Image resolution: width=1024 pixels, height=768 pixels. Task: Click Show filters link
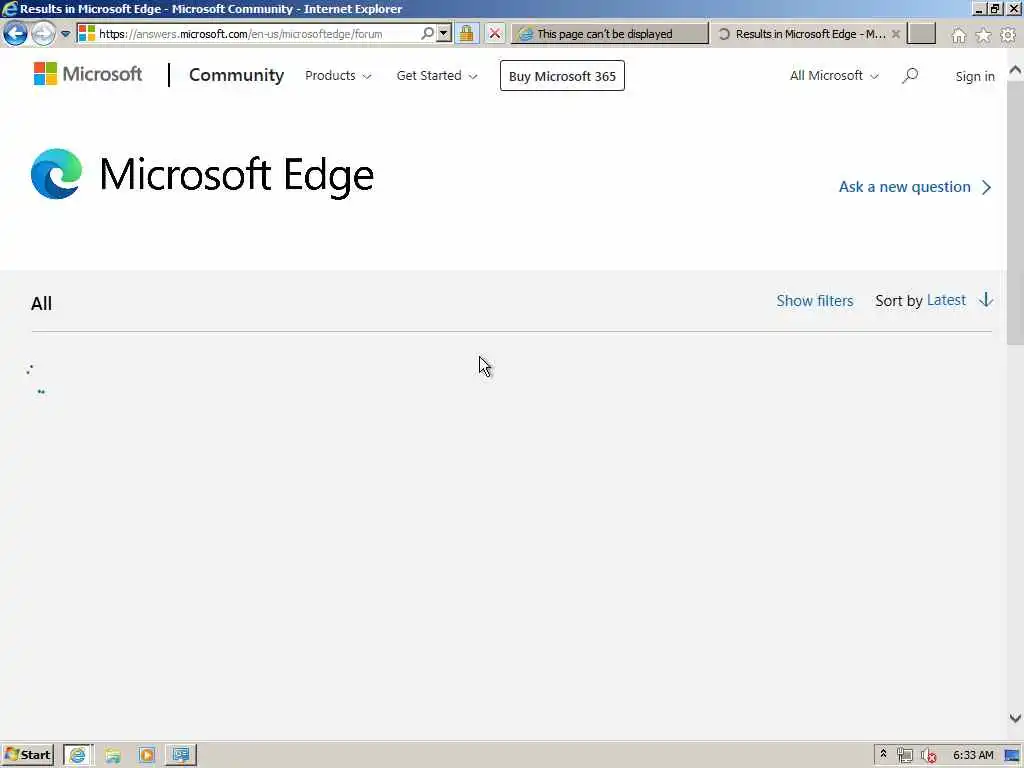[x=814, y=300]
